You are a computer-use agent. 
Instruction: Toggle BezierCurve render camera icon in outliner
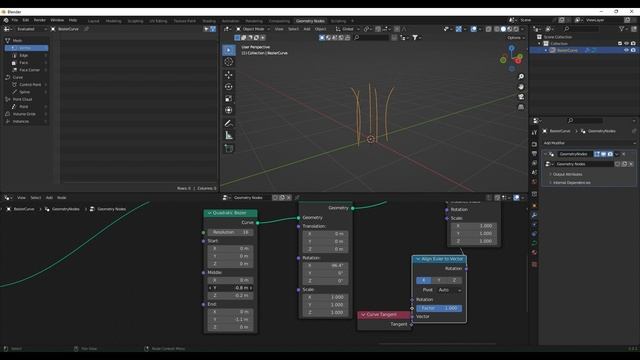point(633,50)
